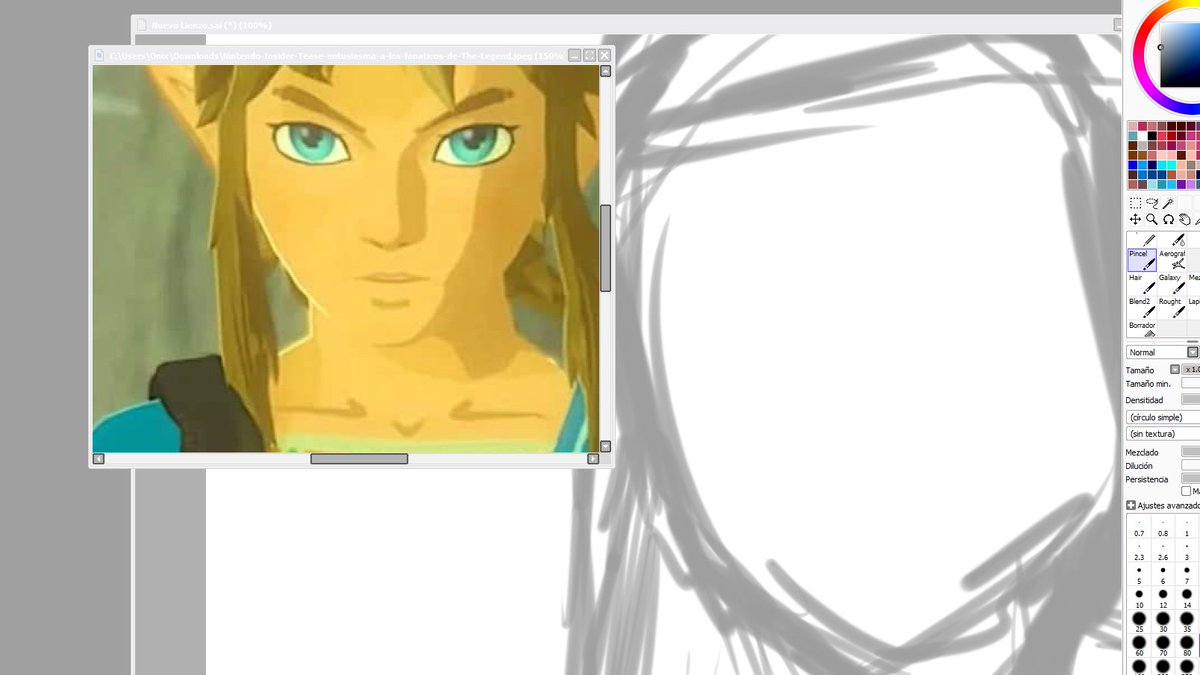Click the reference image vertical scrollbar thumb
1200x675 pixels.
(605, 248)
